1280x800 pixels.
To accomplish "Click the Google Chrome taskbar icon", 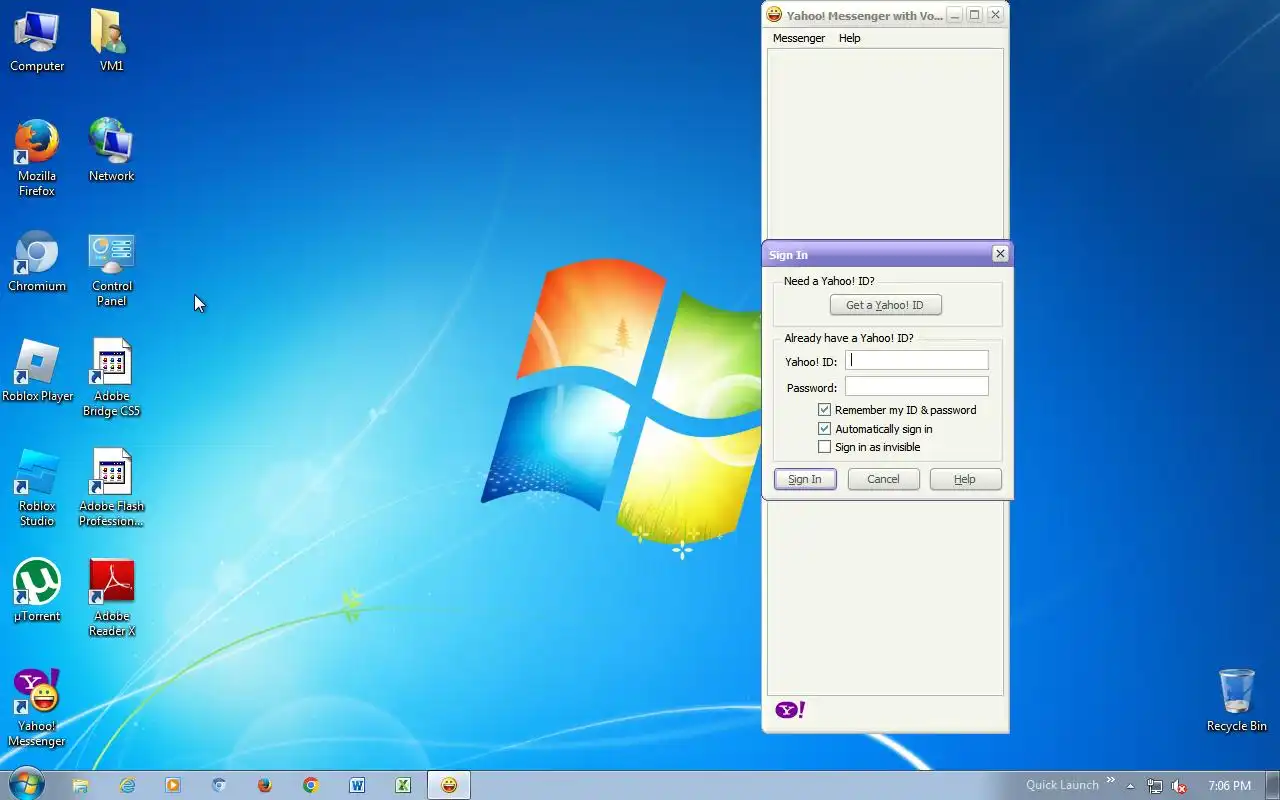I will (311, 785).
